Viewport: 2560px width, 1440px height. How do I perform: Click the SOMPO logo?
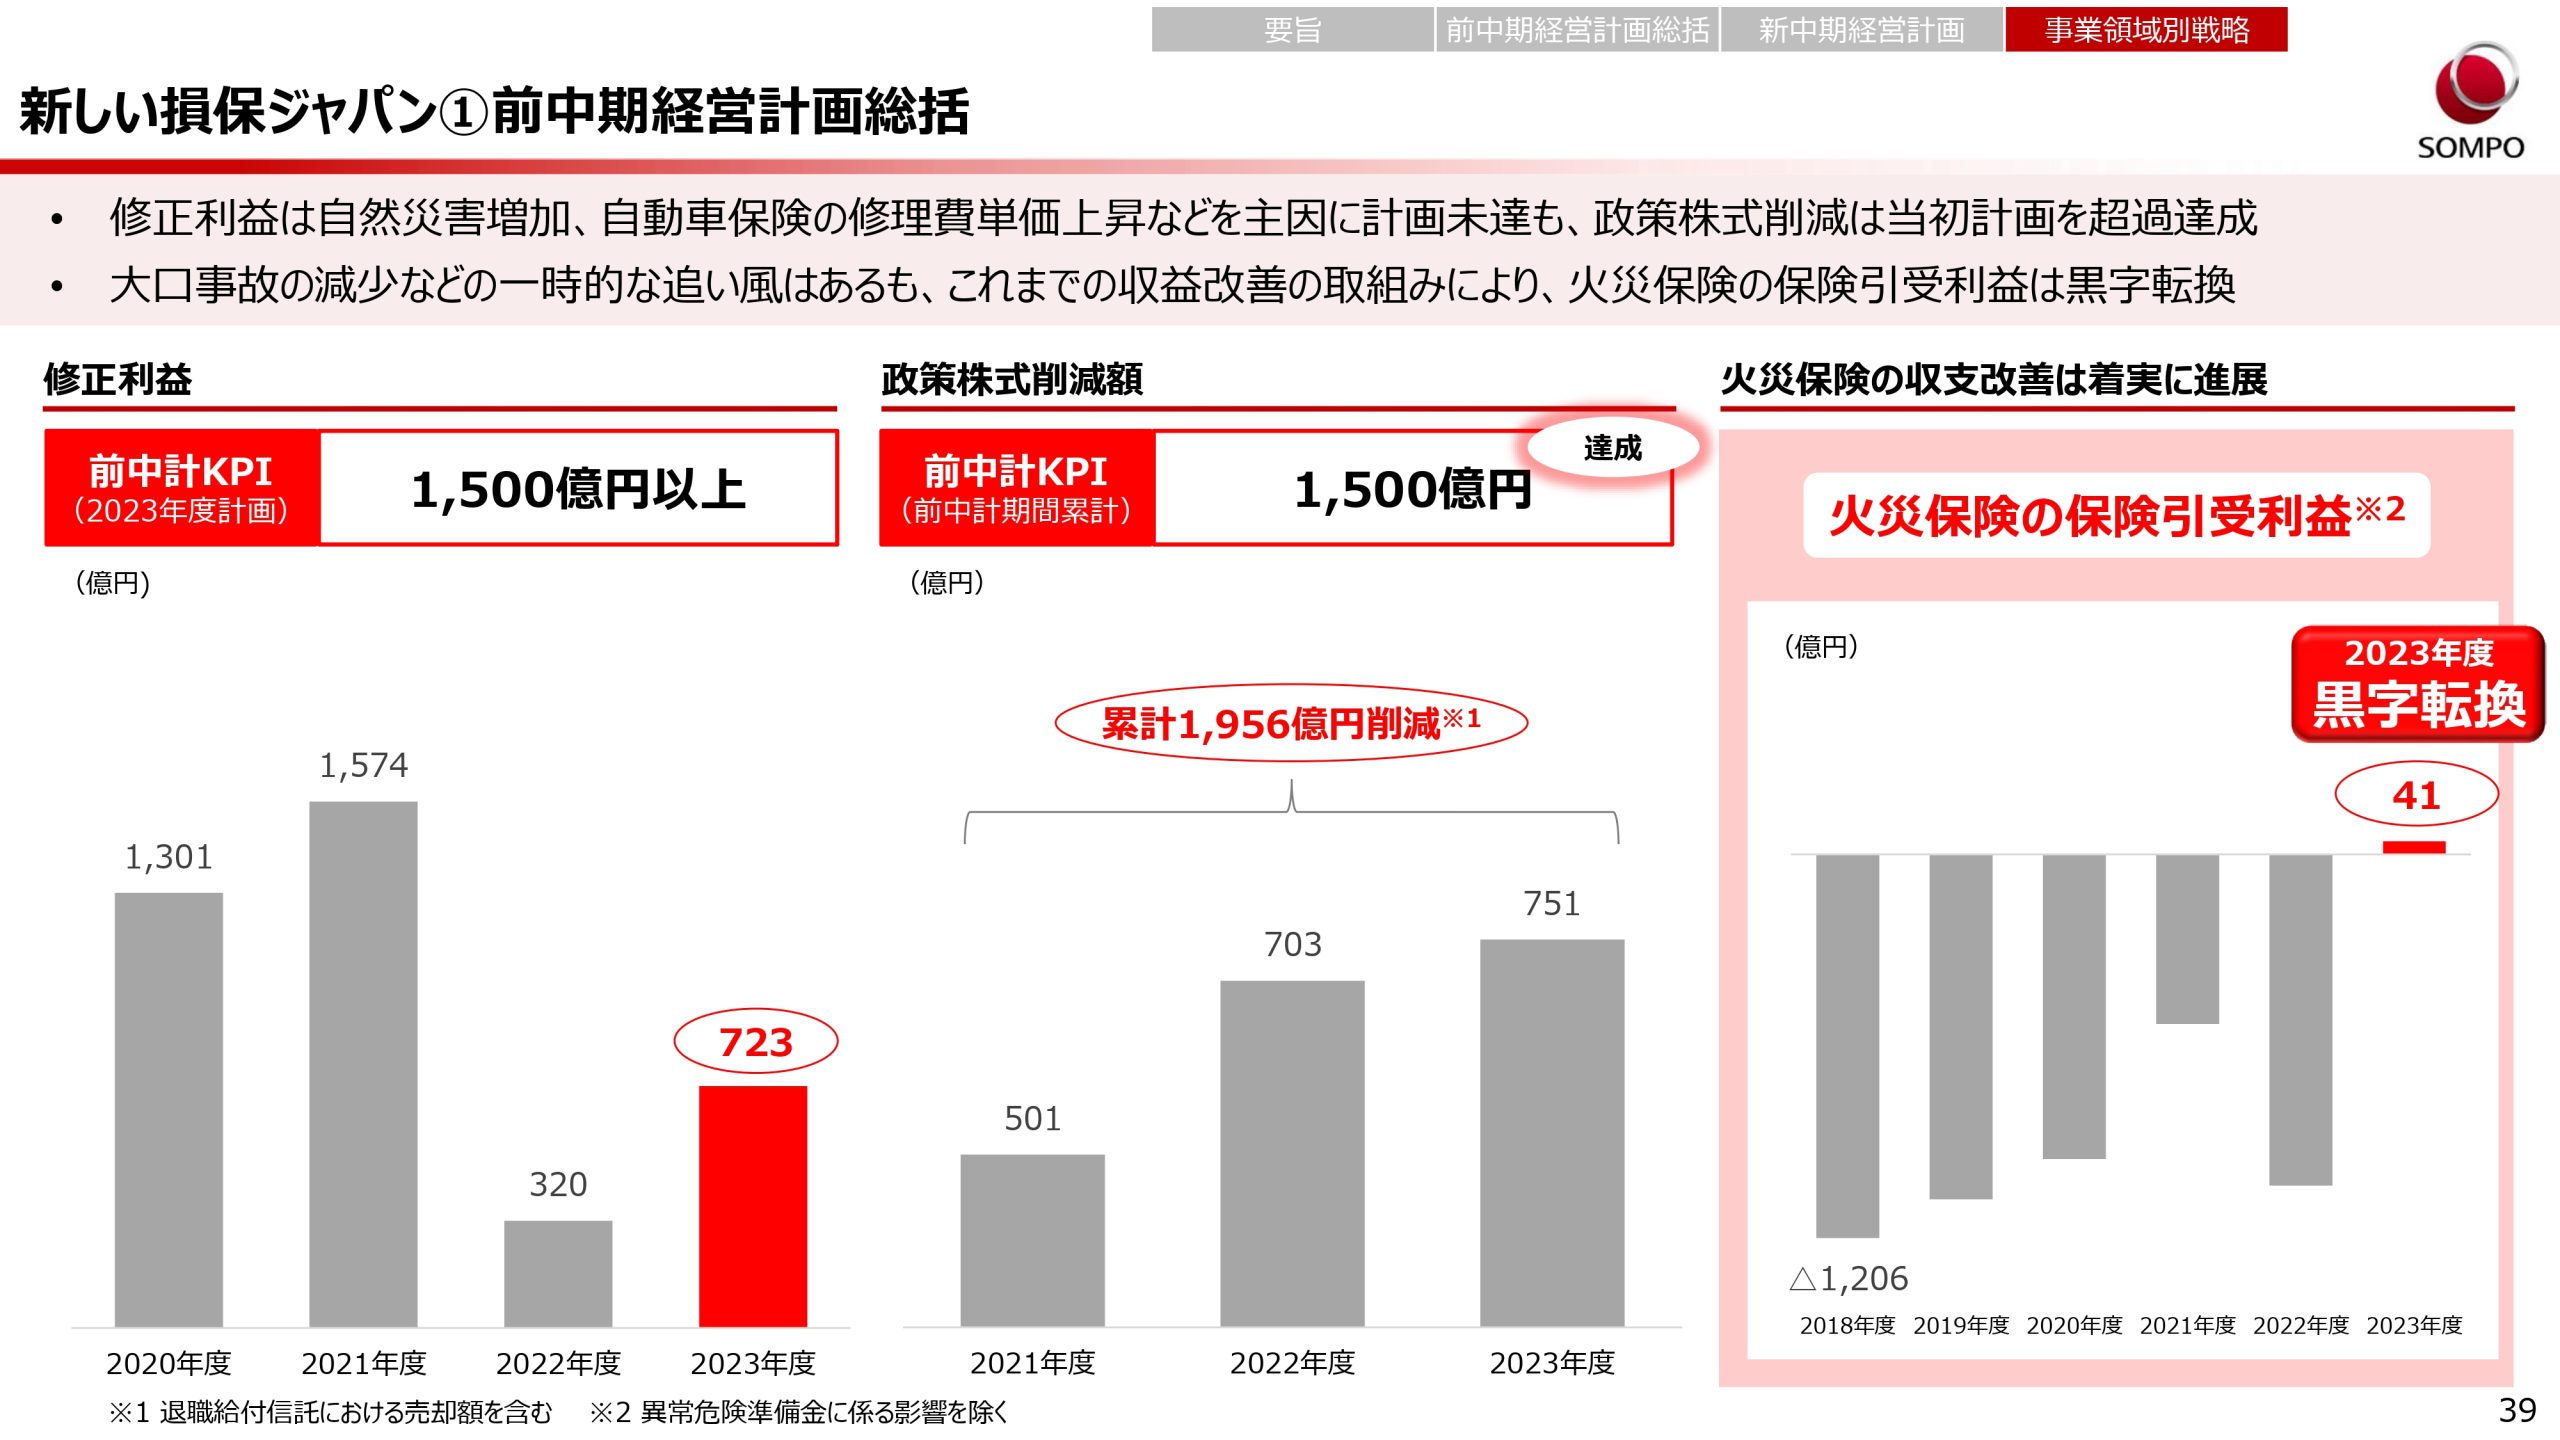[2470, 101]
